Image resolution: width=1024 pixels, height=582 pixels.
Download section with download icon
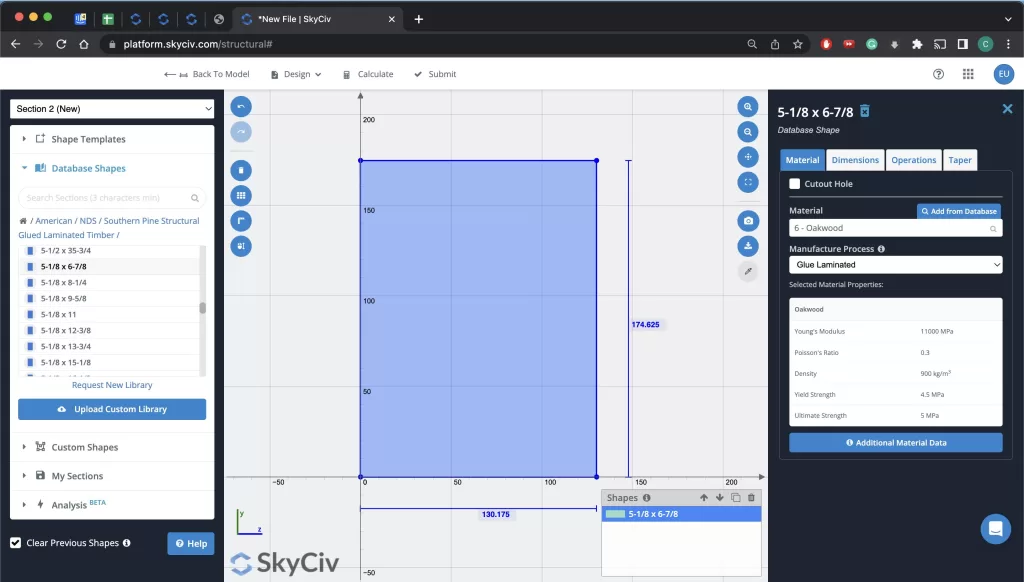point(748,246)
